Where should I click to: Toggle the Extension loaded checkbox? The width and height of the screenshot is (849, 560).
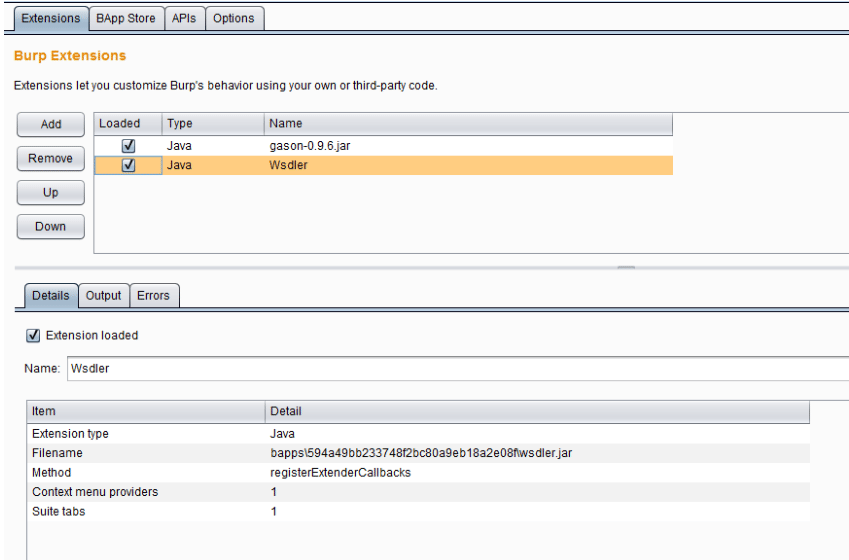click(33, 336)
